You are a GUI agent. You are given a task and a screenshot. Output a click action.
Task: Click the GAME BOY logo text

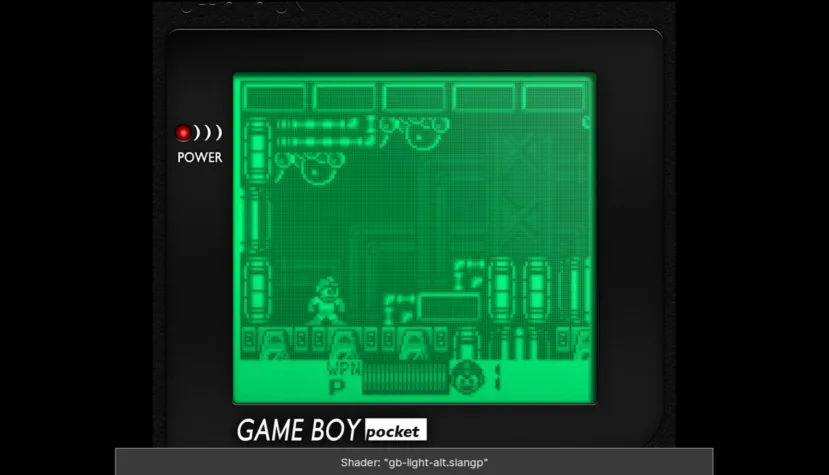point(299,430)
